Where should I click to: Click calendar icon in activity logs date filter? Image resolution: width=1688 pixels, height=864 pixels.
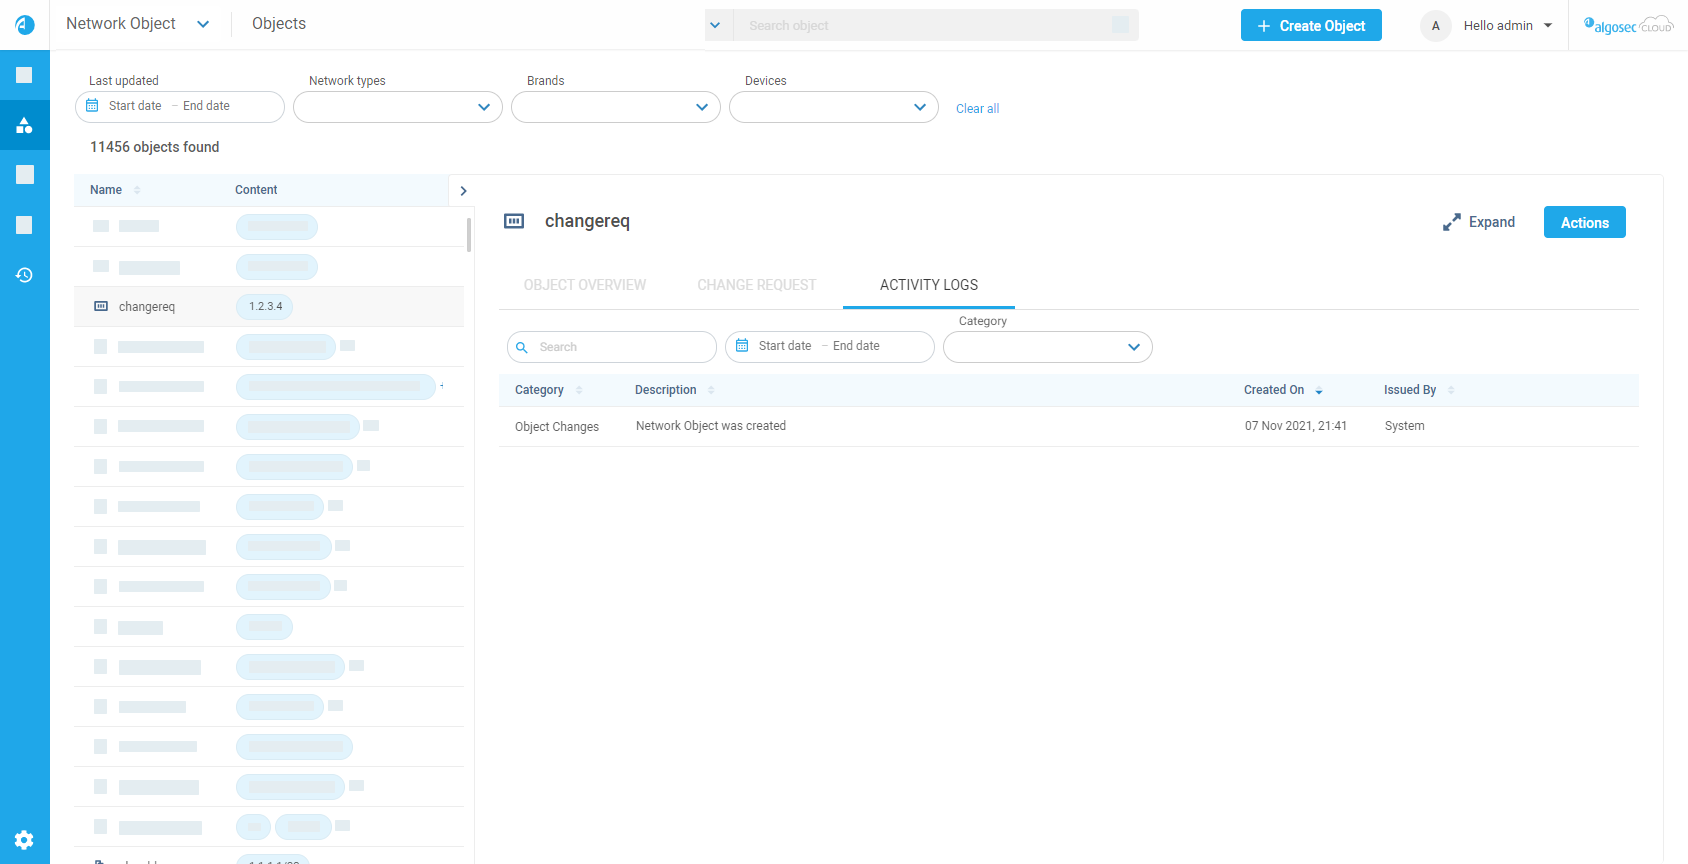742,346
